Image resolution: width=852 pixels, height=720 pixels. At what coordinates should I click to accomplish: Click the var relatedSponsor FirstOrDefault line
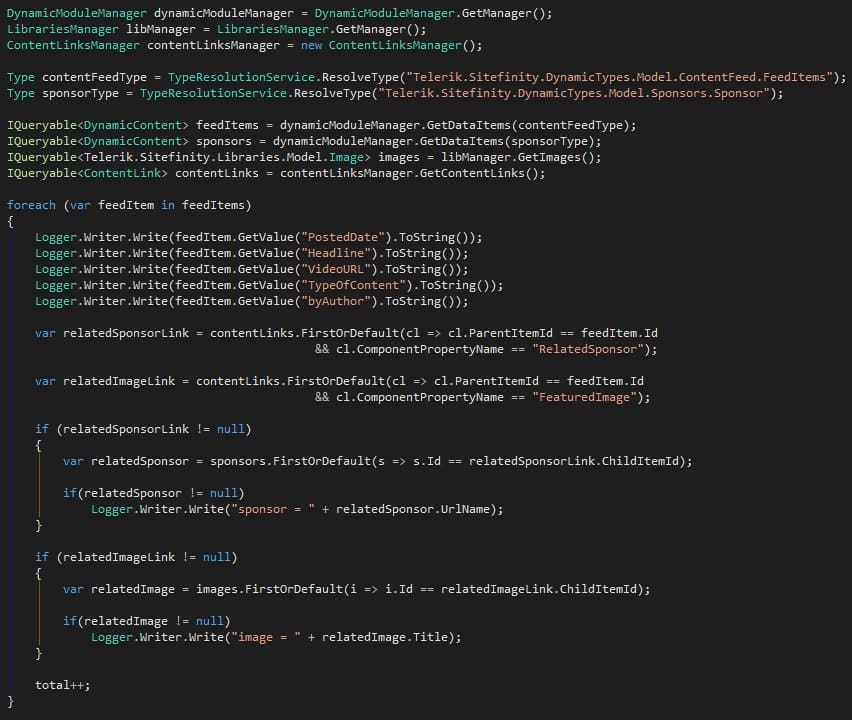(378, 461)
